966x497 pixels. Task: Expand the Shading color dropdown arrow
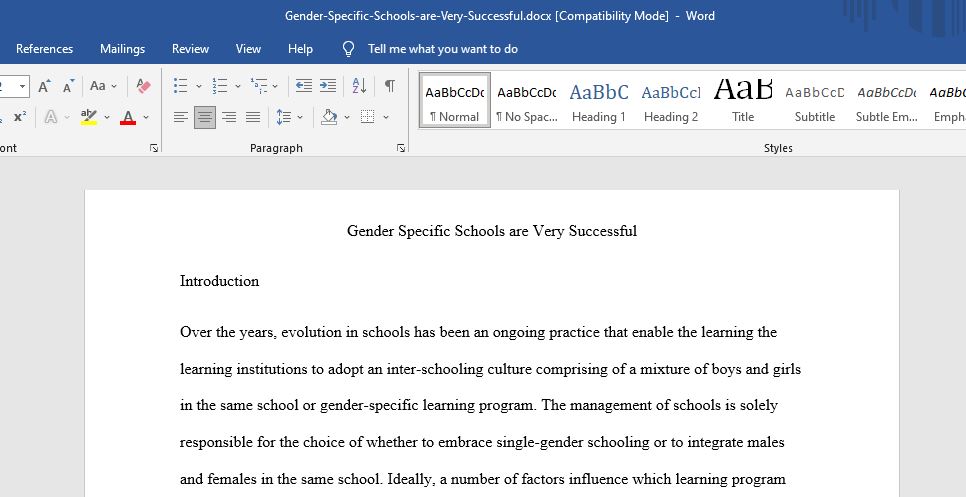click(347, 117)
